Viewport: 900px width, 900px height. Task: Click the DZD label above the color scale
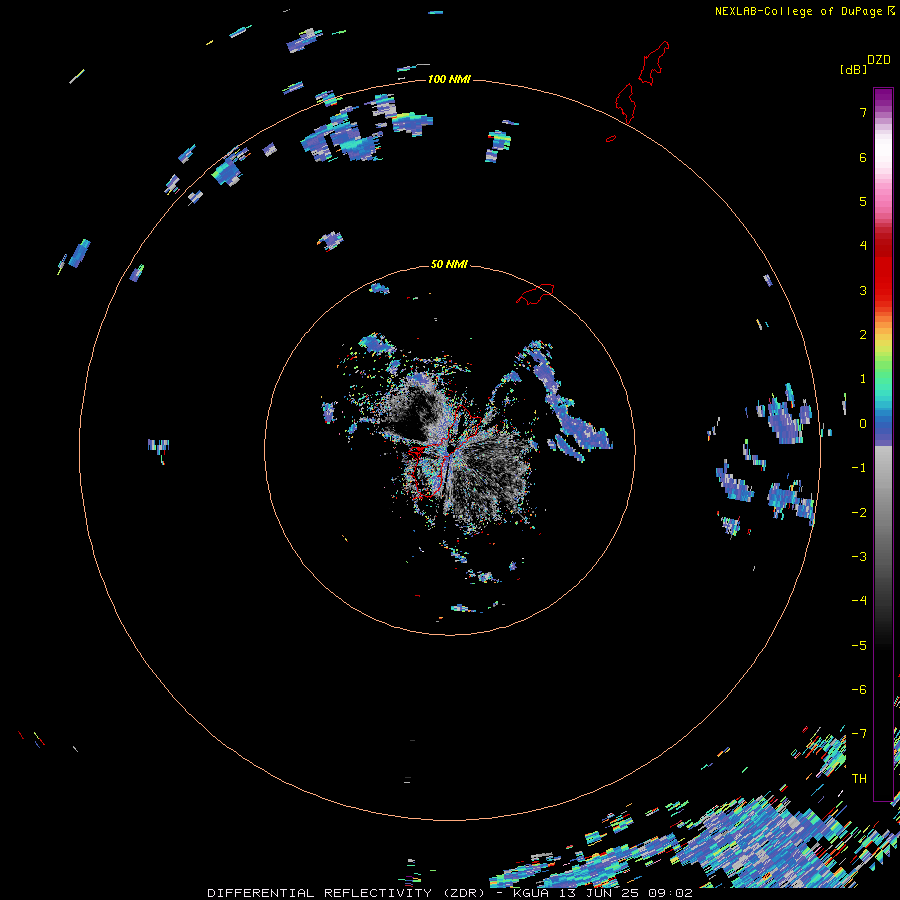879,60
